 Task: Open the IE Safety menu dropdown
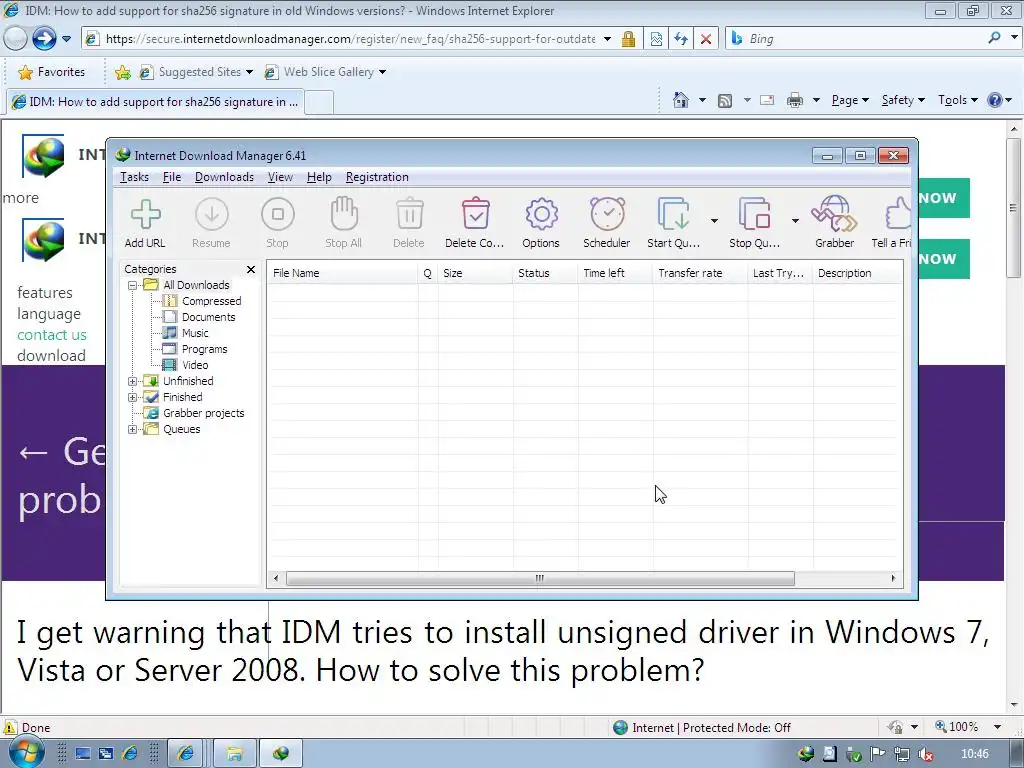tap(903, 100)
